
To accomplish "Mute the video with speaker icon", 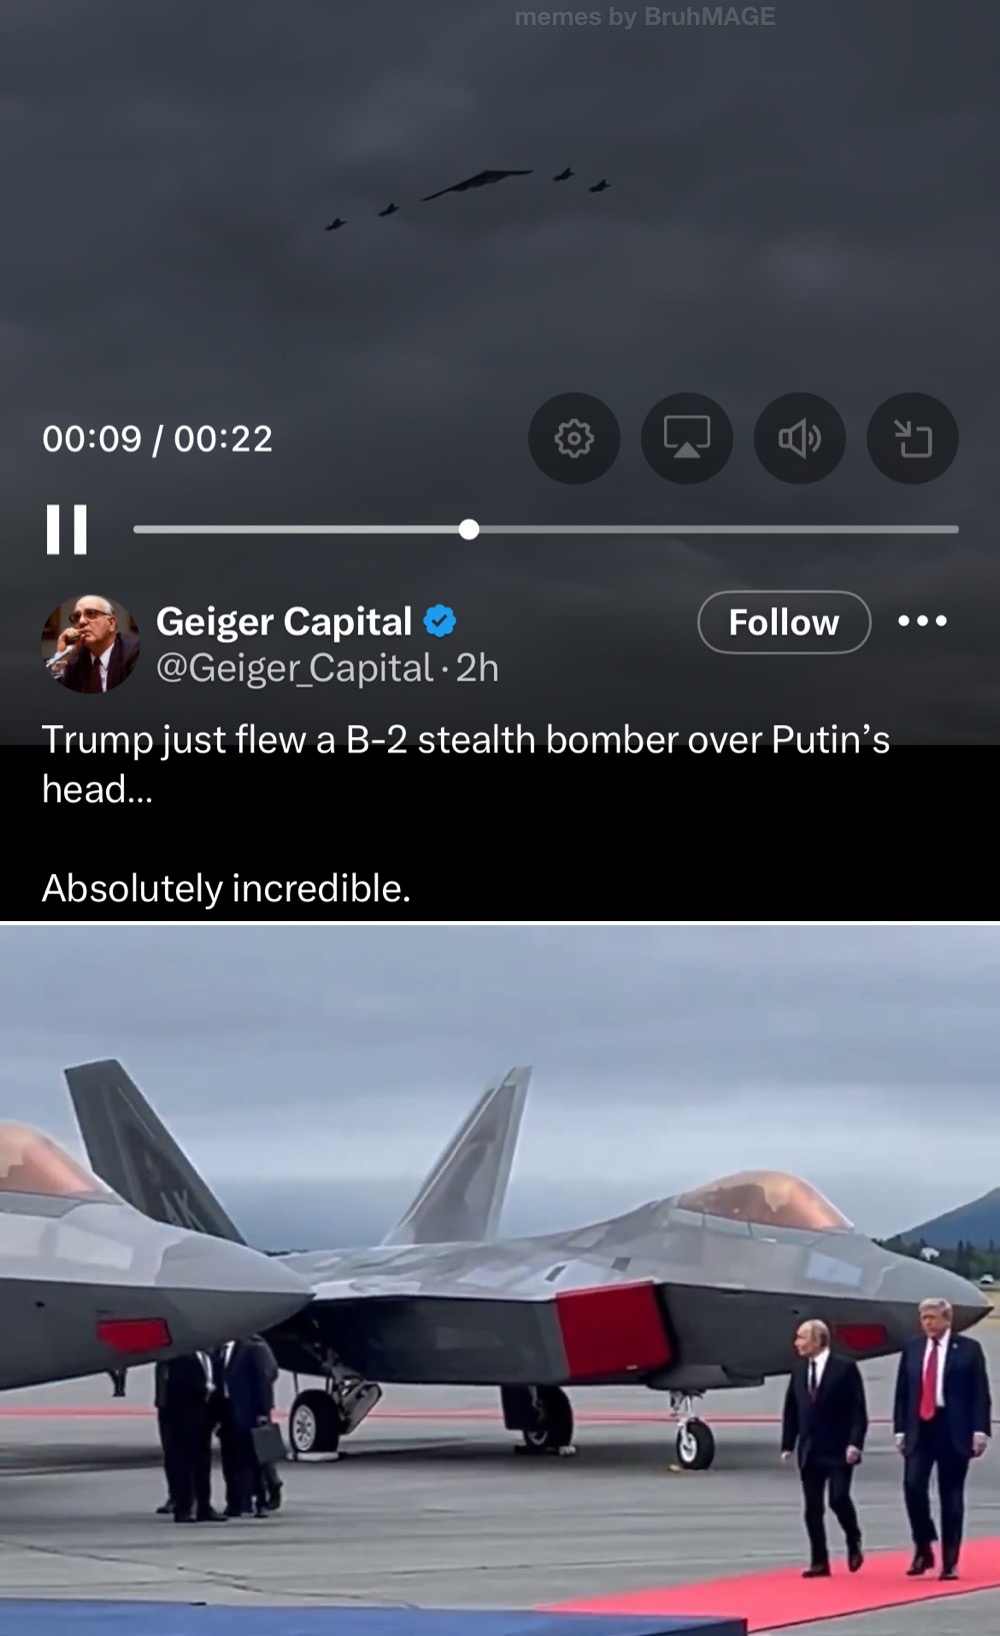I will pyautogui.click(x=800, y=438).
